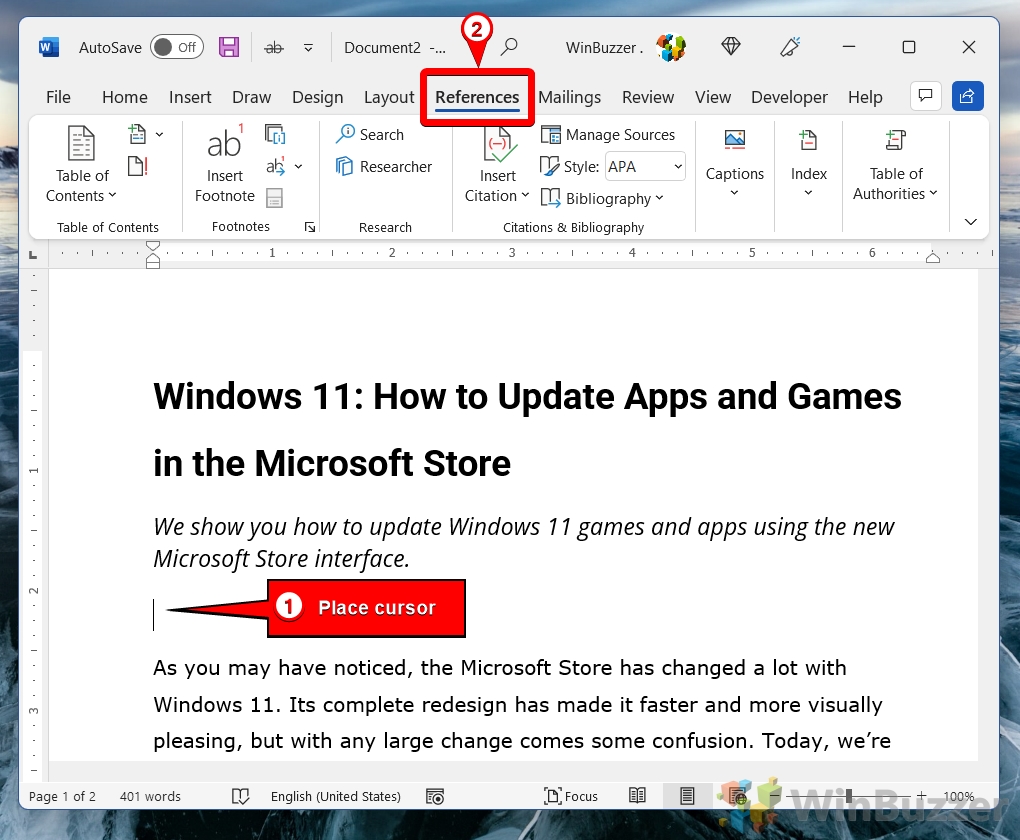Click the search magnifier in title bar
The image size is (1020, 840).
click(509, 47)
